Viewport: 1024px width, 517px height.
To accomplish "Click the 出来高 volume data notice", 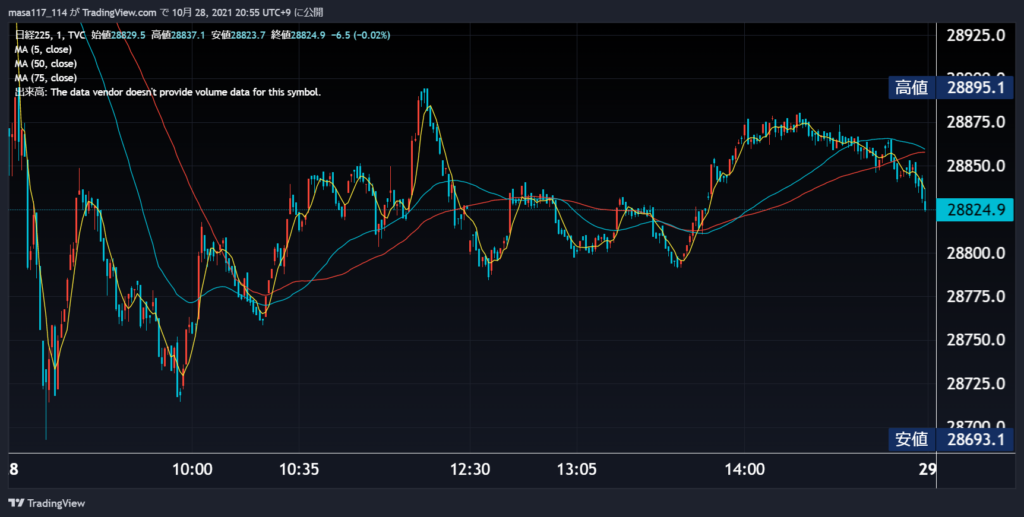I will 168,93.
